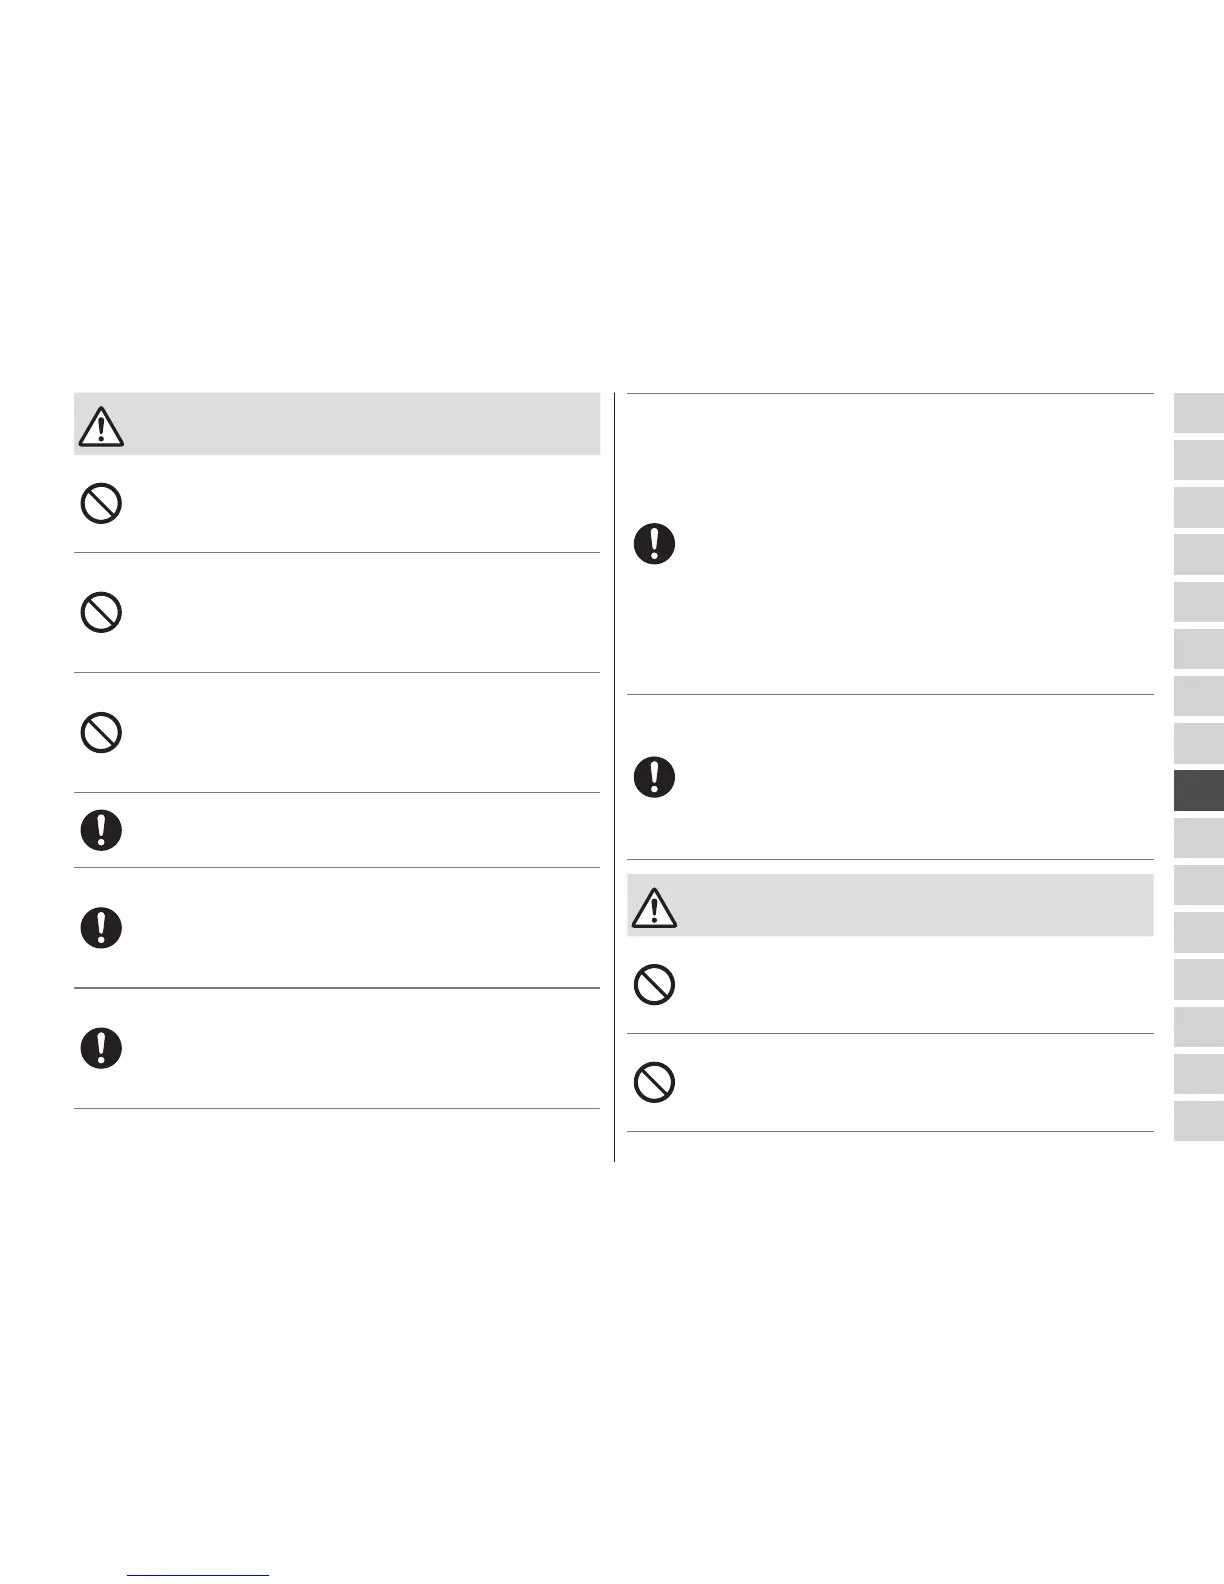
Task: Click the lower exclamation icon in right column
Action: [x=655, y=777]
